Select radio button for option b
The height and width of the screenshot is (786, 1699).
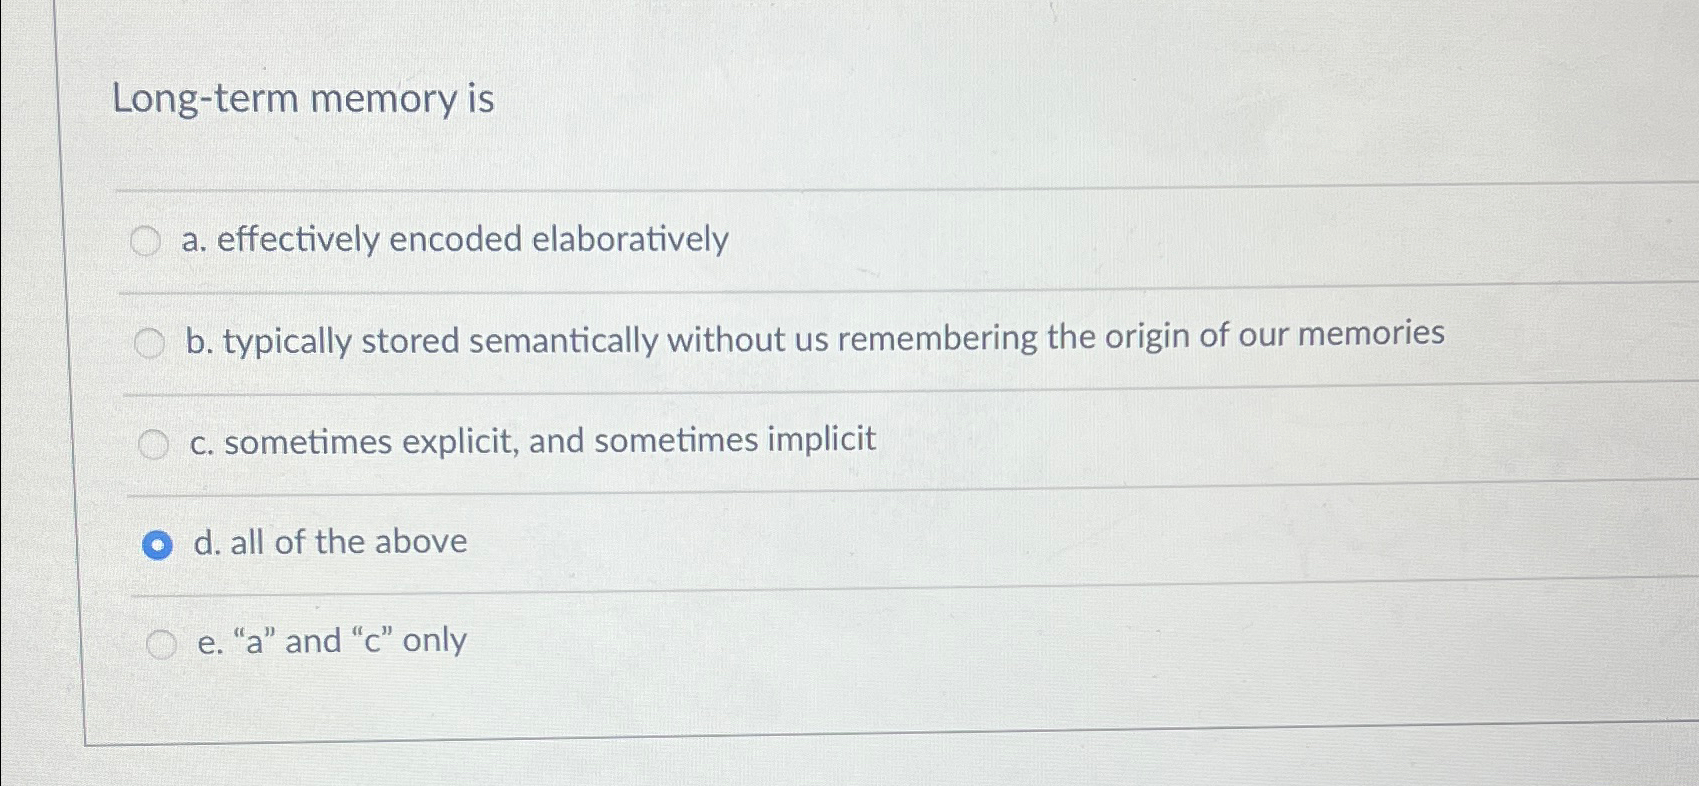(151, 343)
